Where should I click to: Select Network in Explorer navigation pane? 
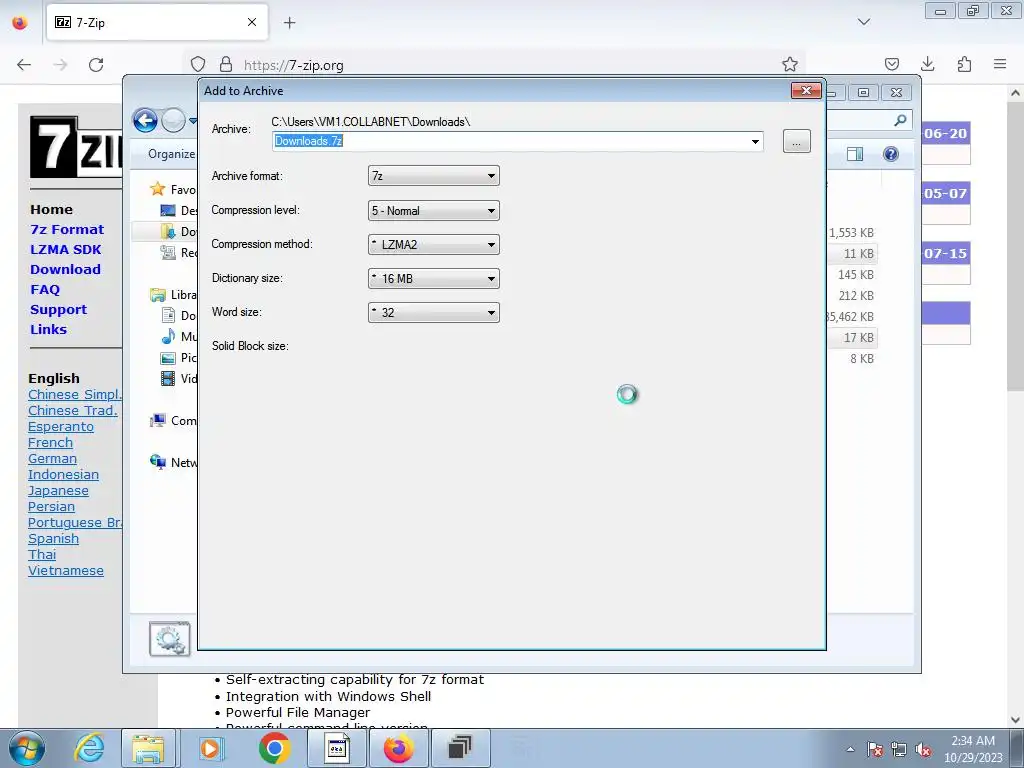click(x=174, y=462)
